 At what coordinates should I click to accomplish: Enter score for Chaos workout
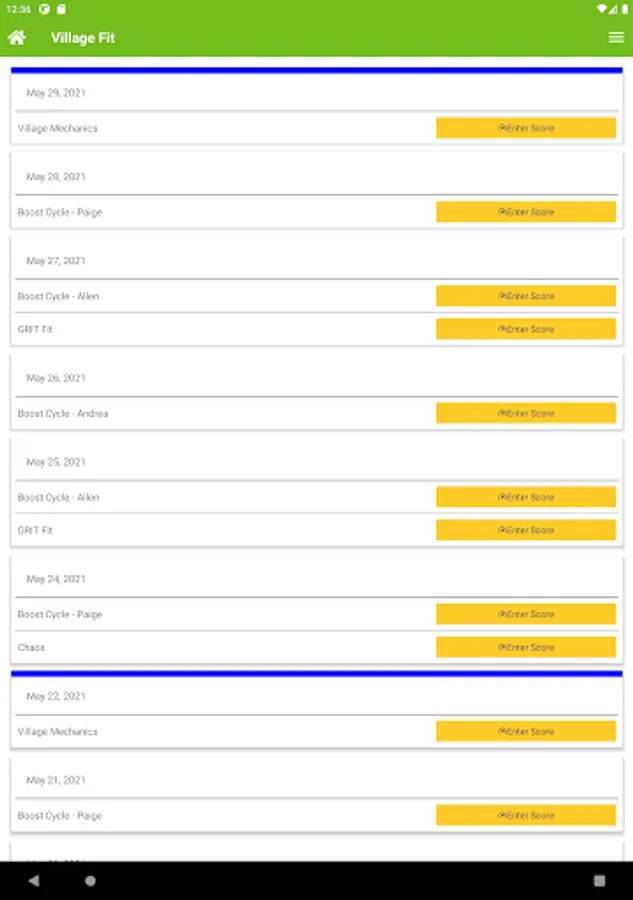point(525,647)
